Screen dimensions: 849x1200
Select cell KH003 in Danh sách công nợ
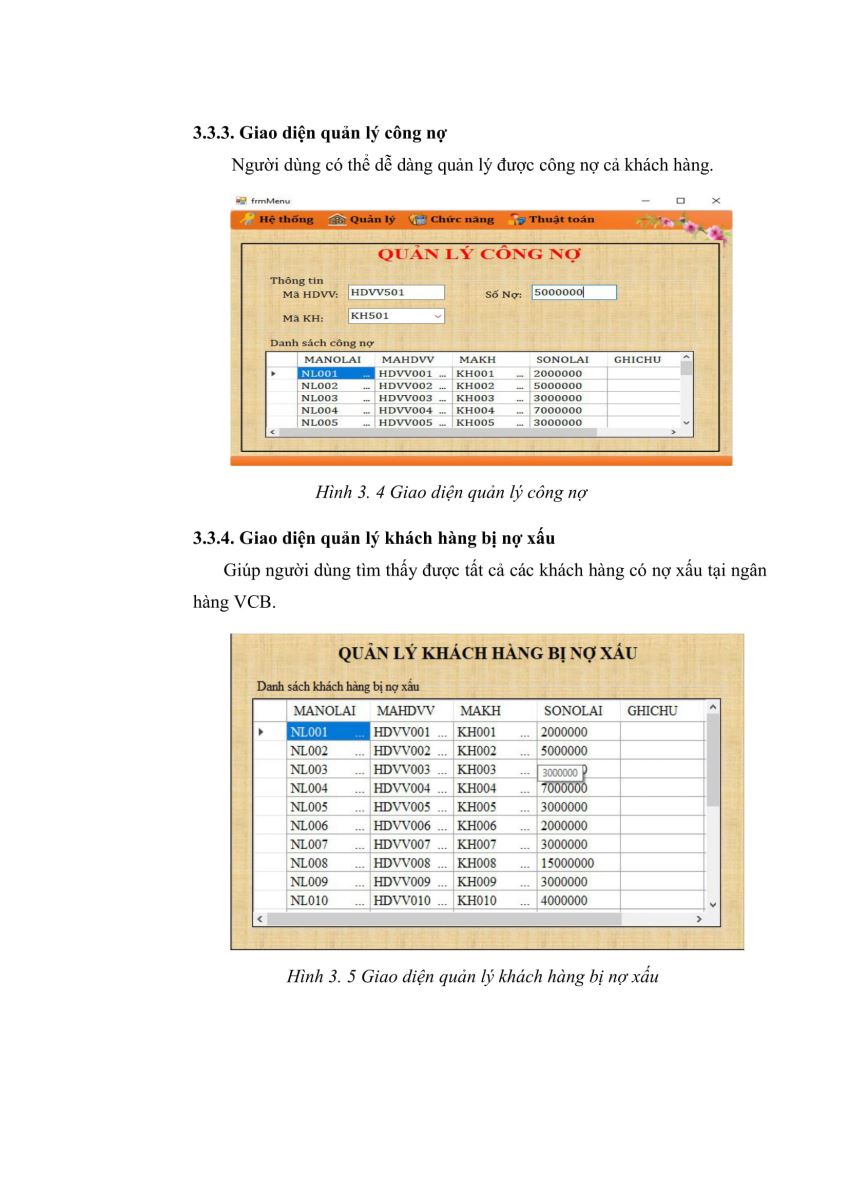coord(490,398)
